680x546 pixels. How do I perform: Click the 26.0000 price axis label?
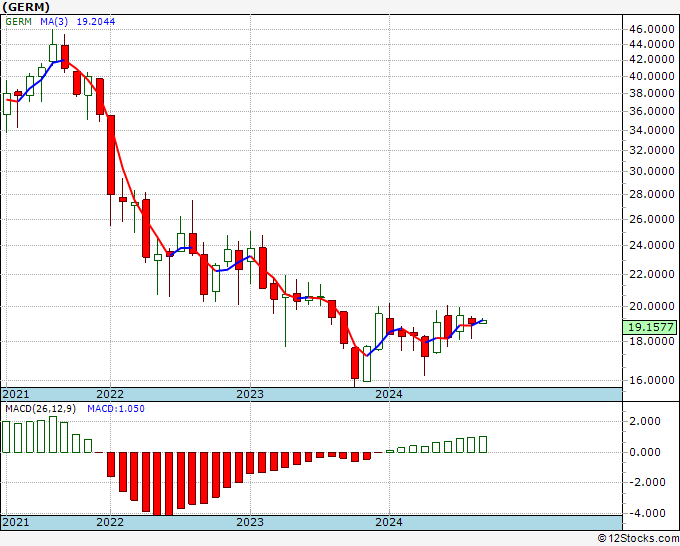pos(651,219)
